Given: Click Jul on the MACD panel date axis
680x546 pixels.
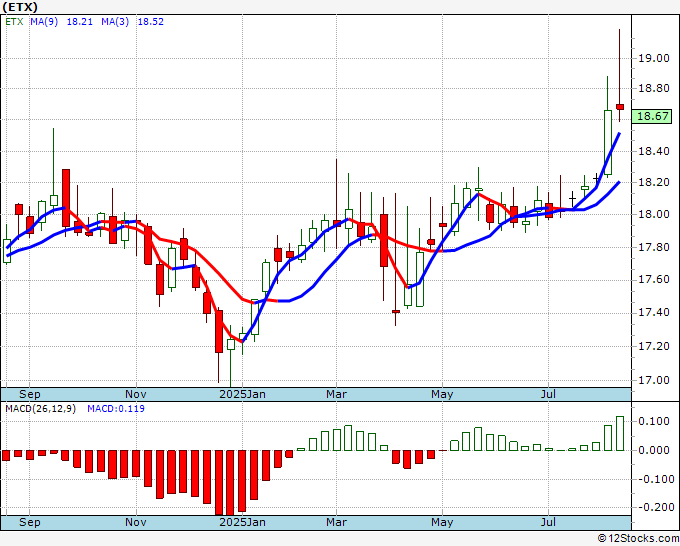Looking at the screenshot, I should tap(549, 522).
